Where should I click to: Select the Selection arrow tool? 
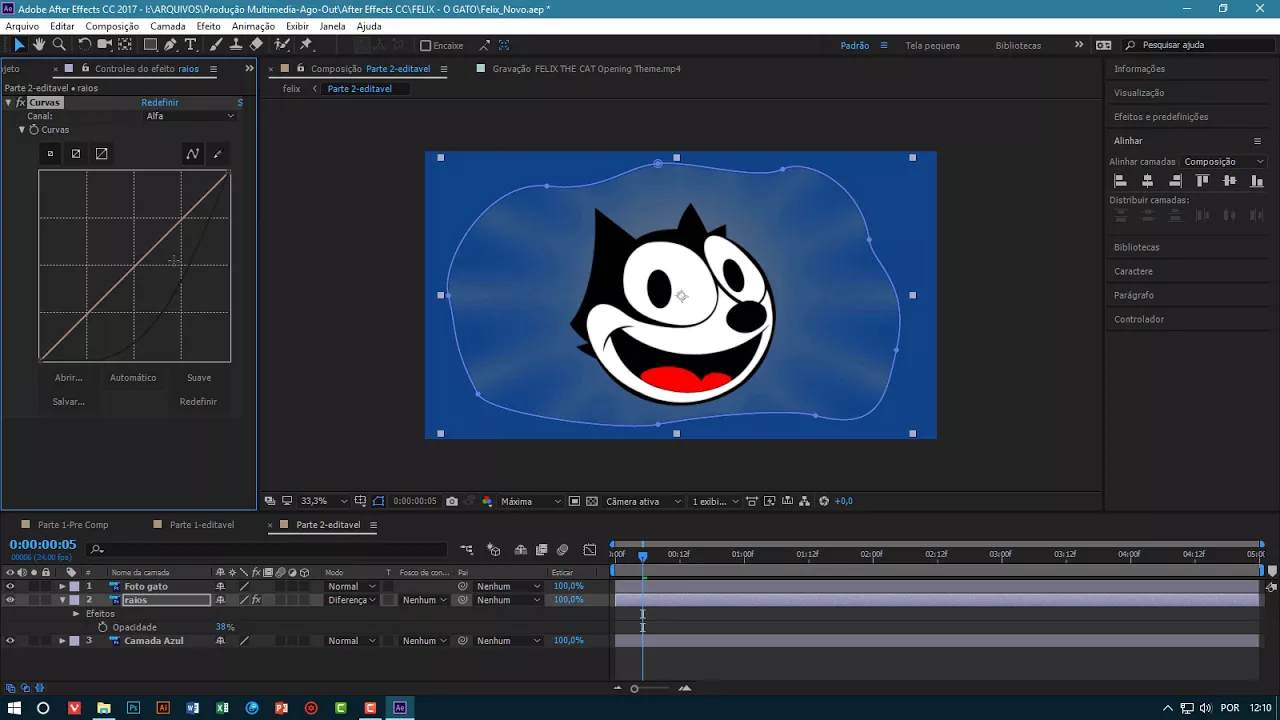point(19,45)
